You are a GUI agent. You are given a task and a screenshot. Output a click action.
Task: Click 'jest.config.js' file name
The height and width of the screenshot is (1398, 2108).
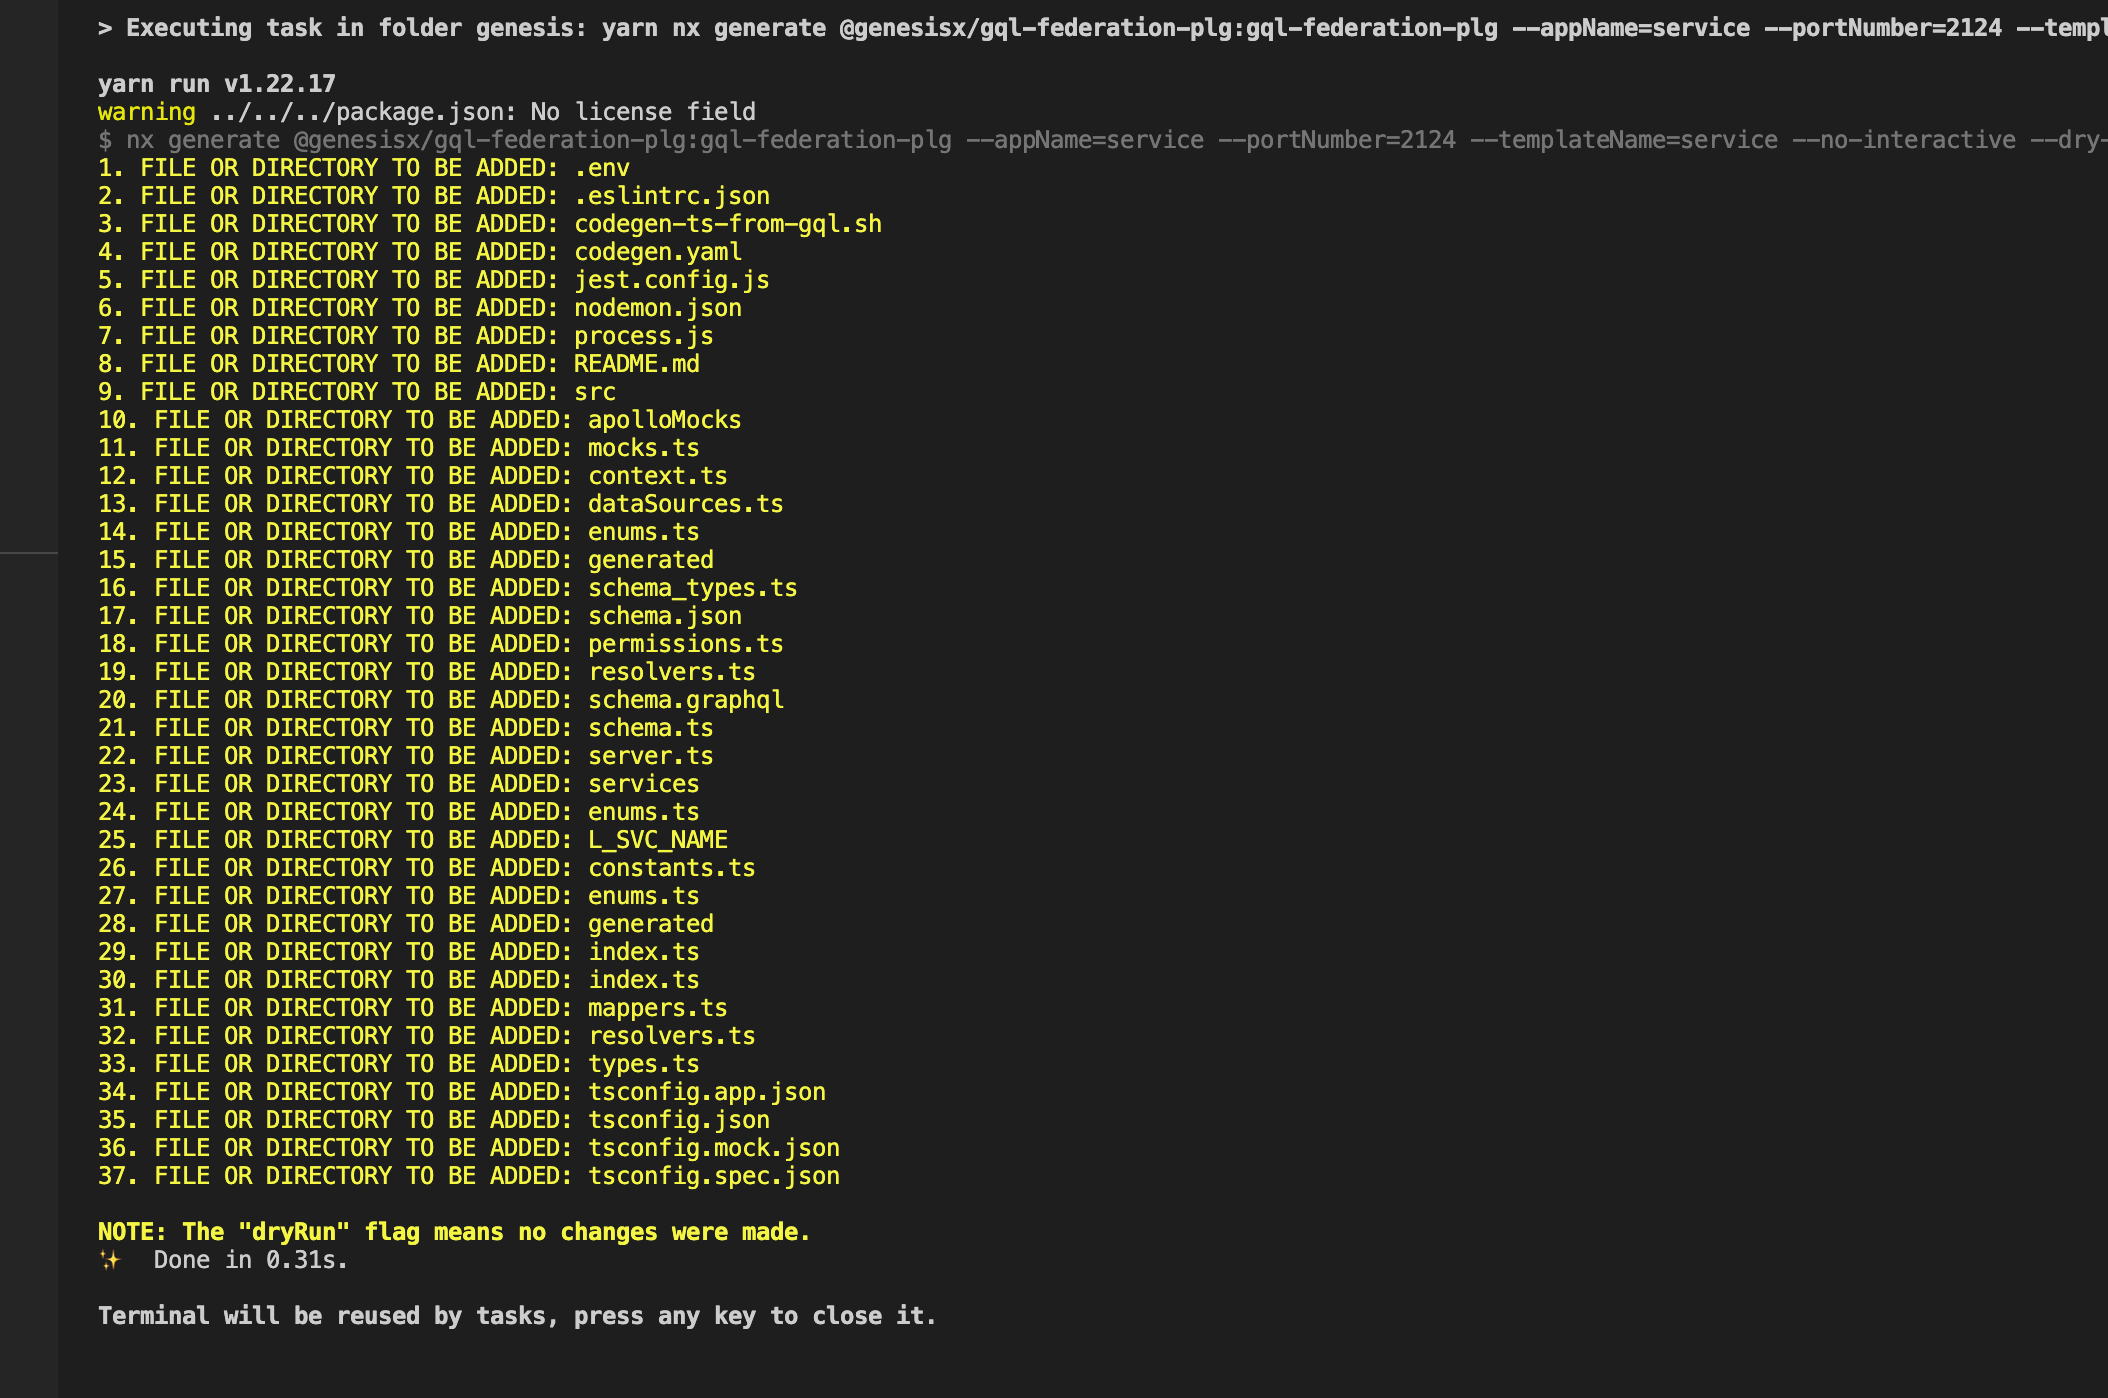click(672, 280)
